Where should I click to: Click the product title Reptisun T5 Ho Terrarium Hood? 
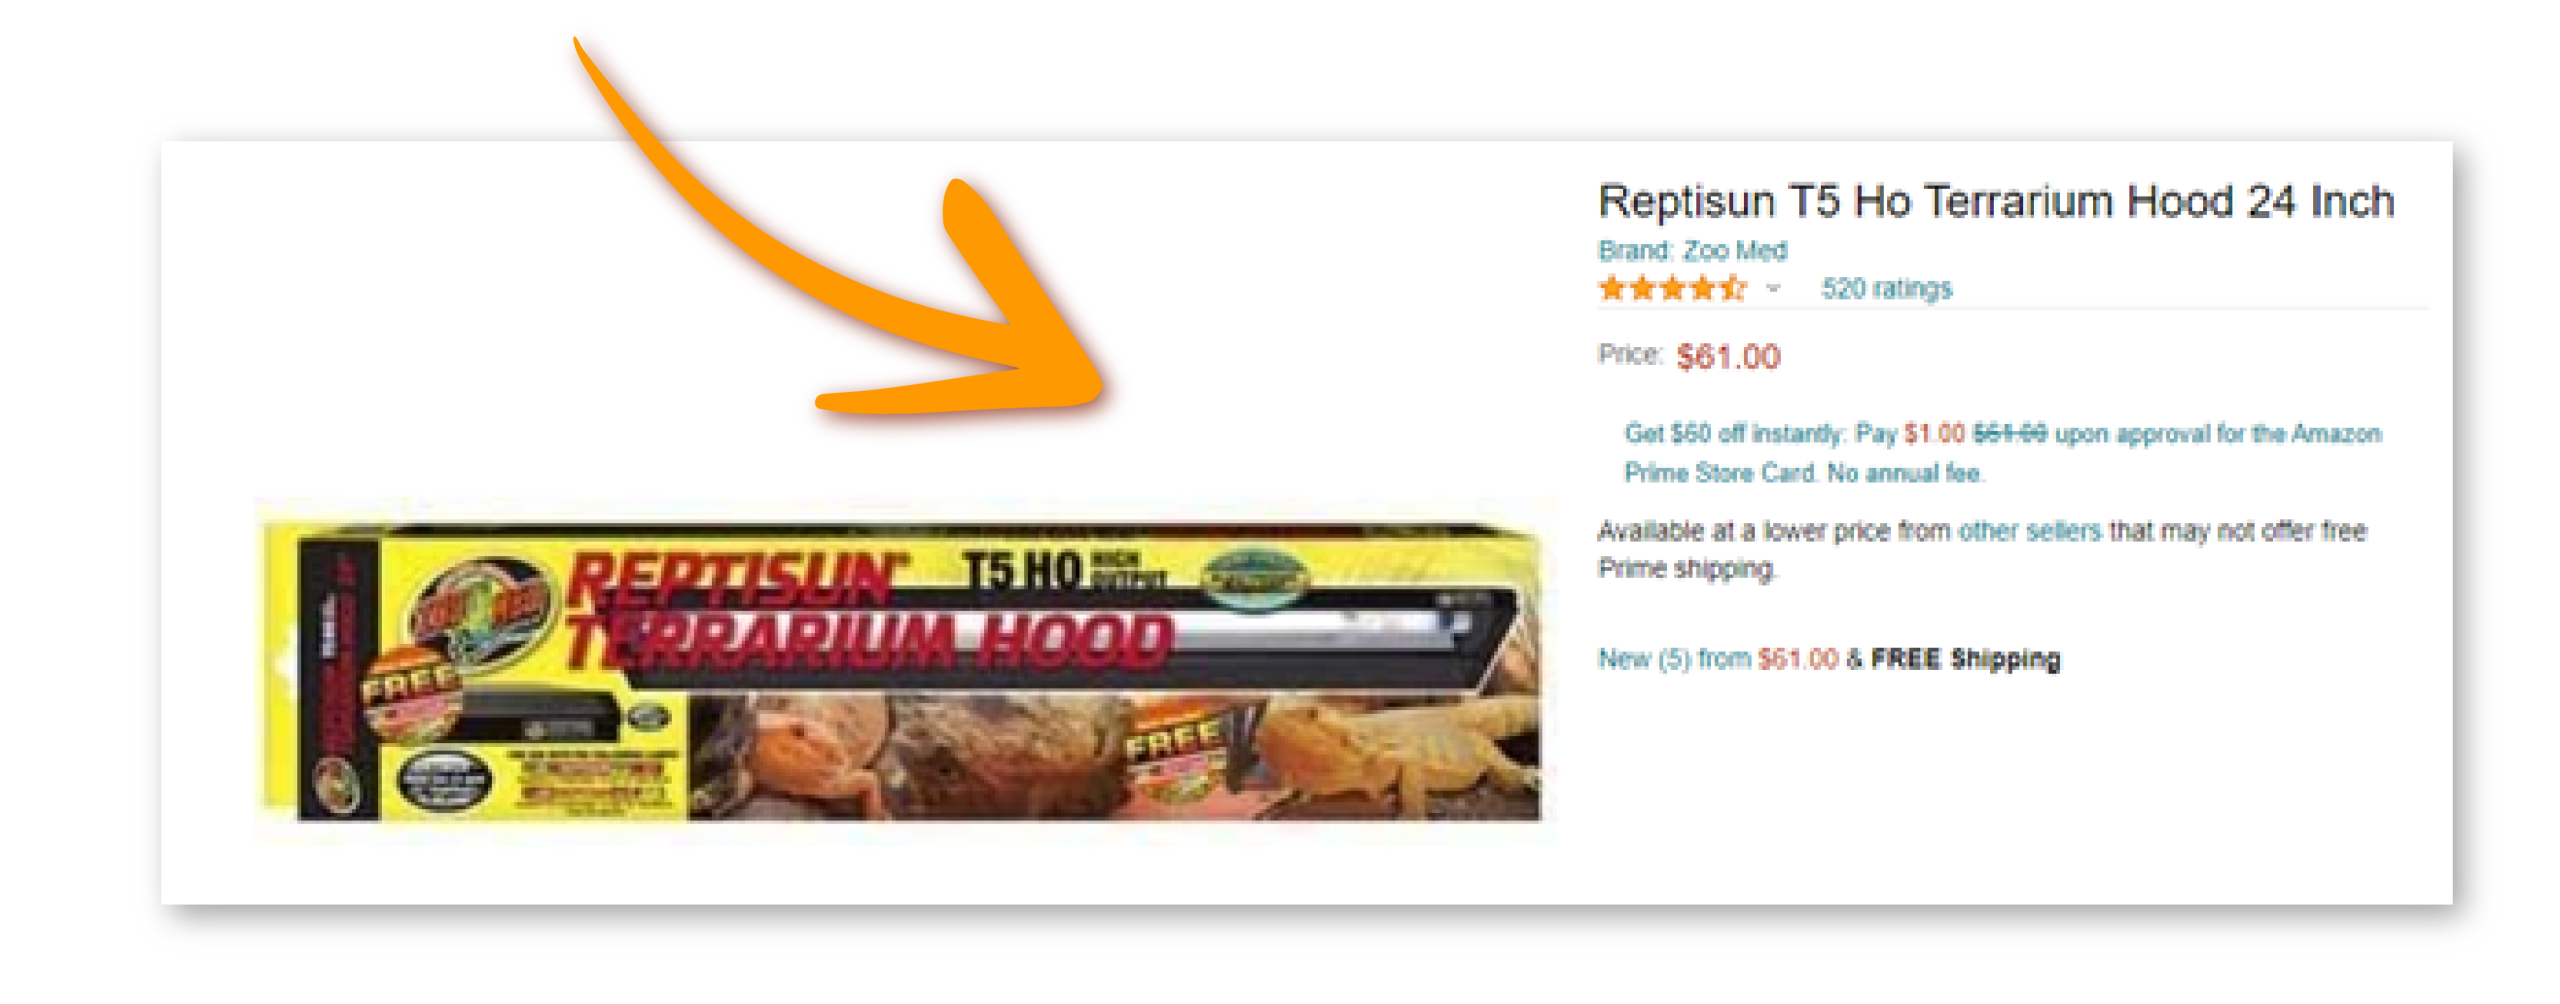point(1996,201)
